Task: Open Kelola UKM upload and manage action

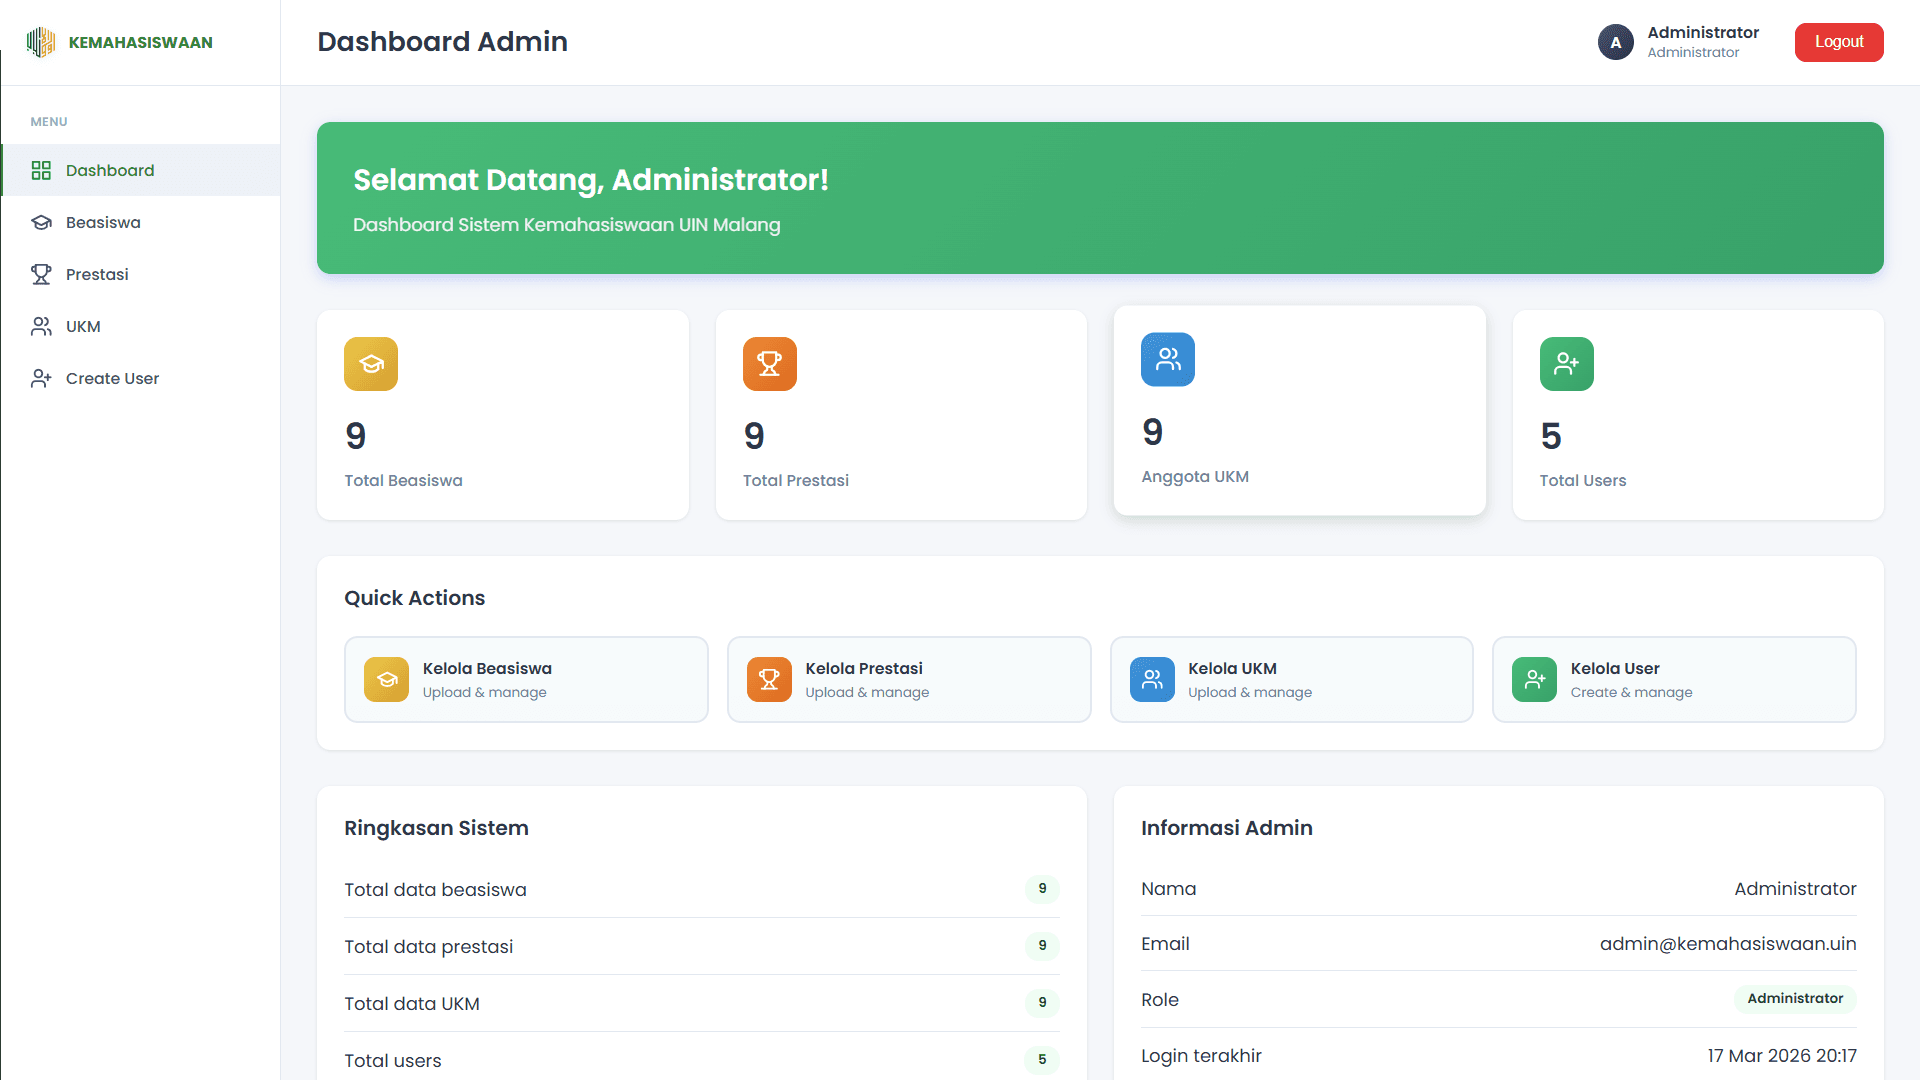Action: pos(1291,679)
